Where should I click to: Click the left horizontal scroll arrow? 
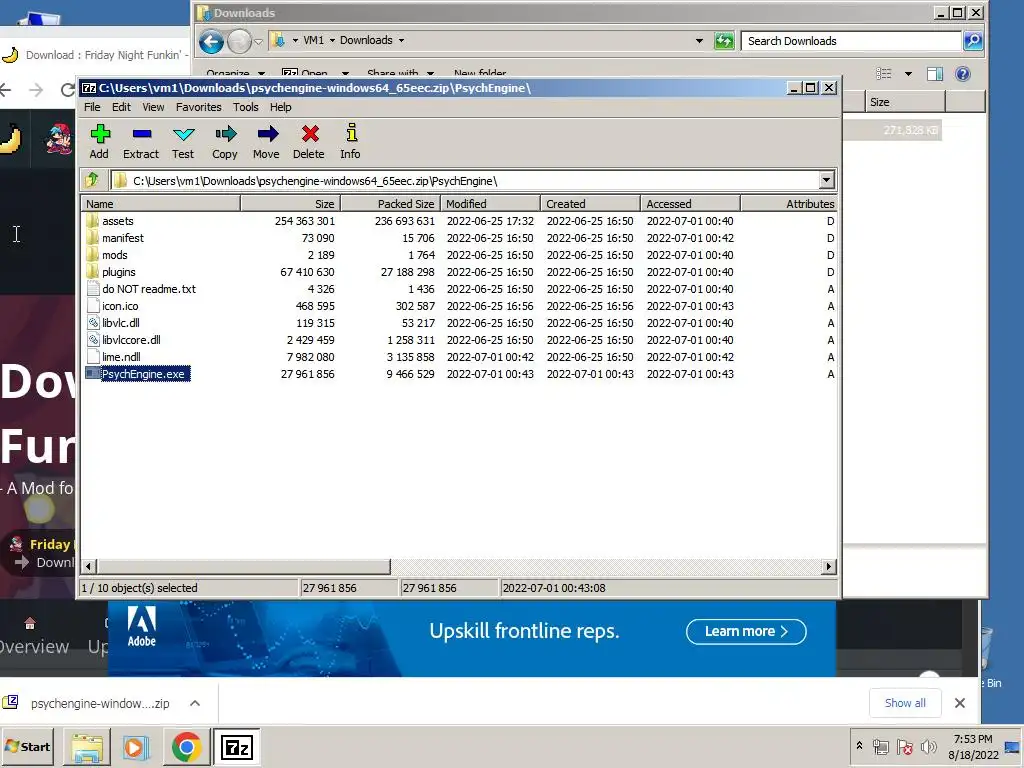(x=89, y=566)
